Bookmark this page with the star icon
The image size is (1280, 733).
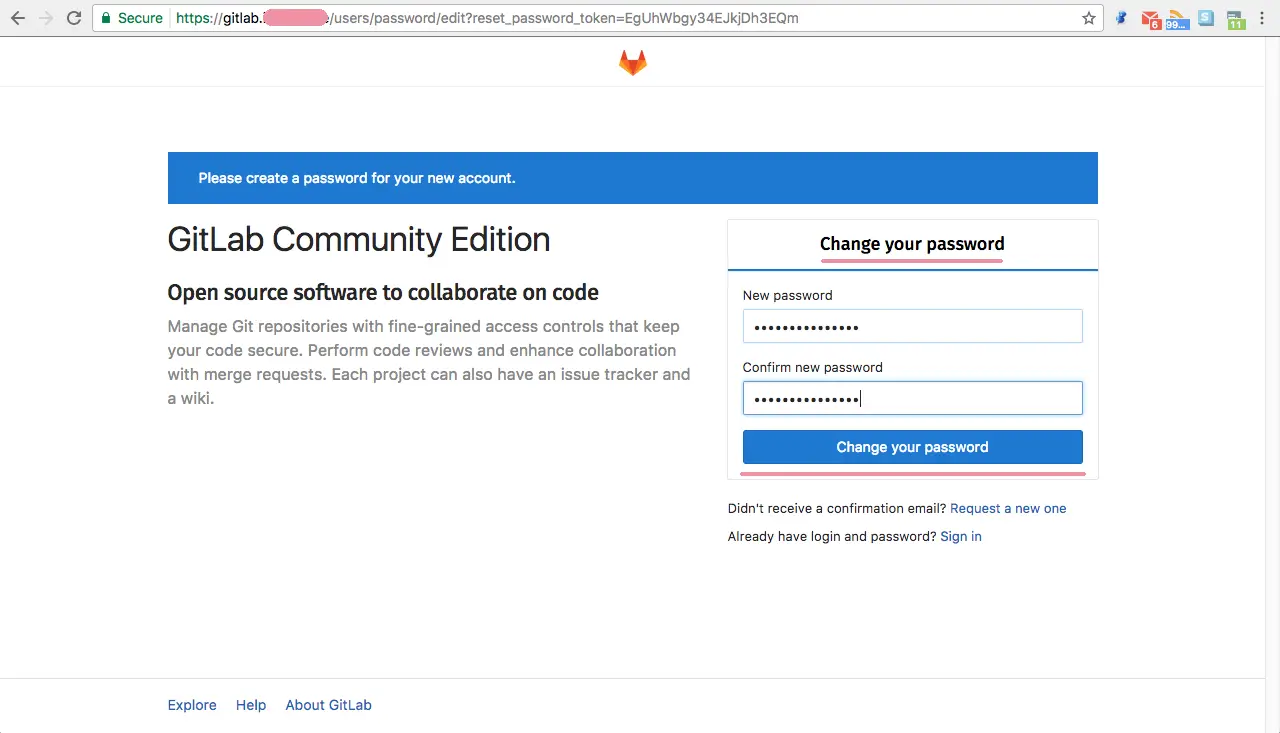[x=1089, y=18]
